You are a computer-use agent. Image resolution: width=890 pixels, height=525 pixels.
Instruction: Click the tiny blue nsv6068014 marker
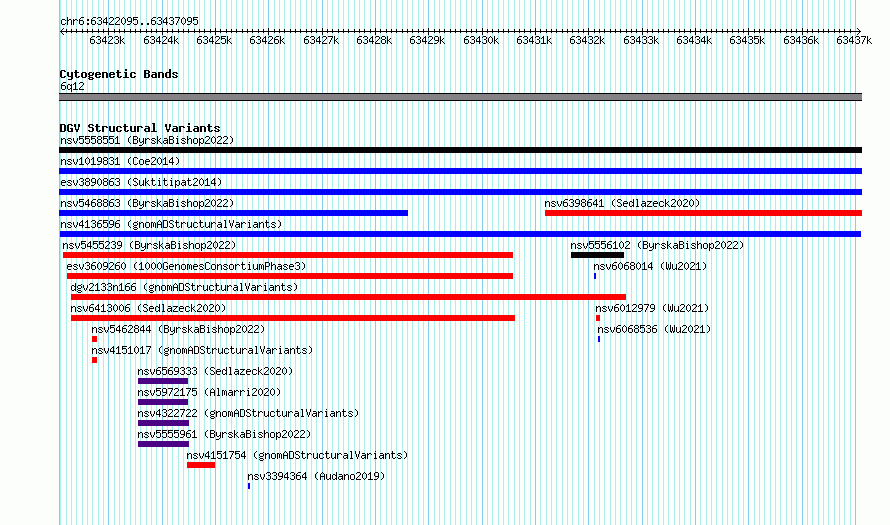[595, 276]
